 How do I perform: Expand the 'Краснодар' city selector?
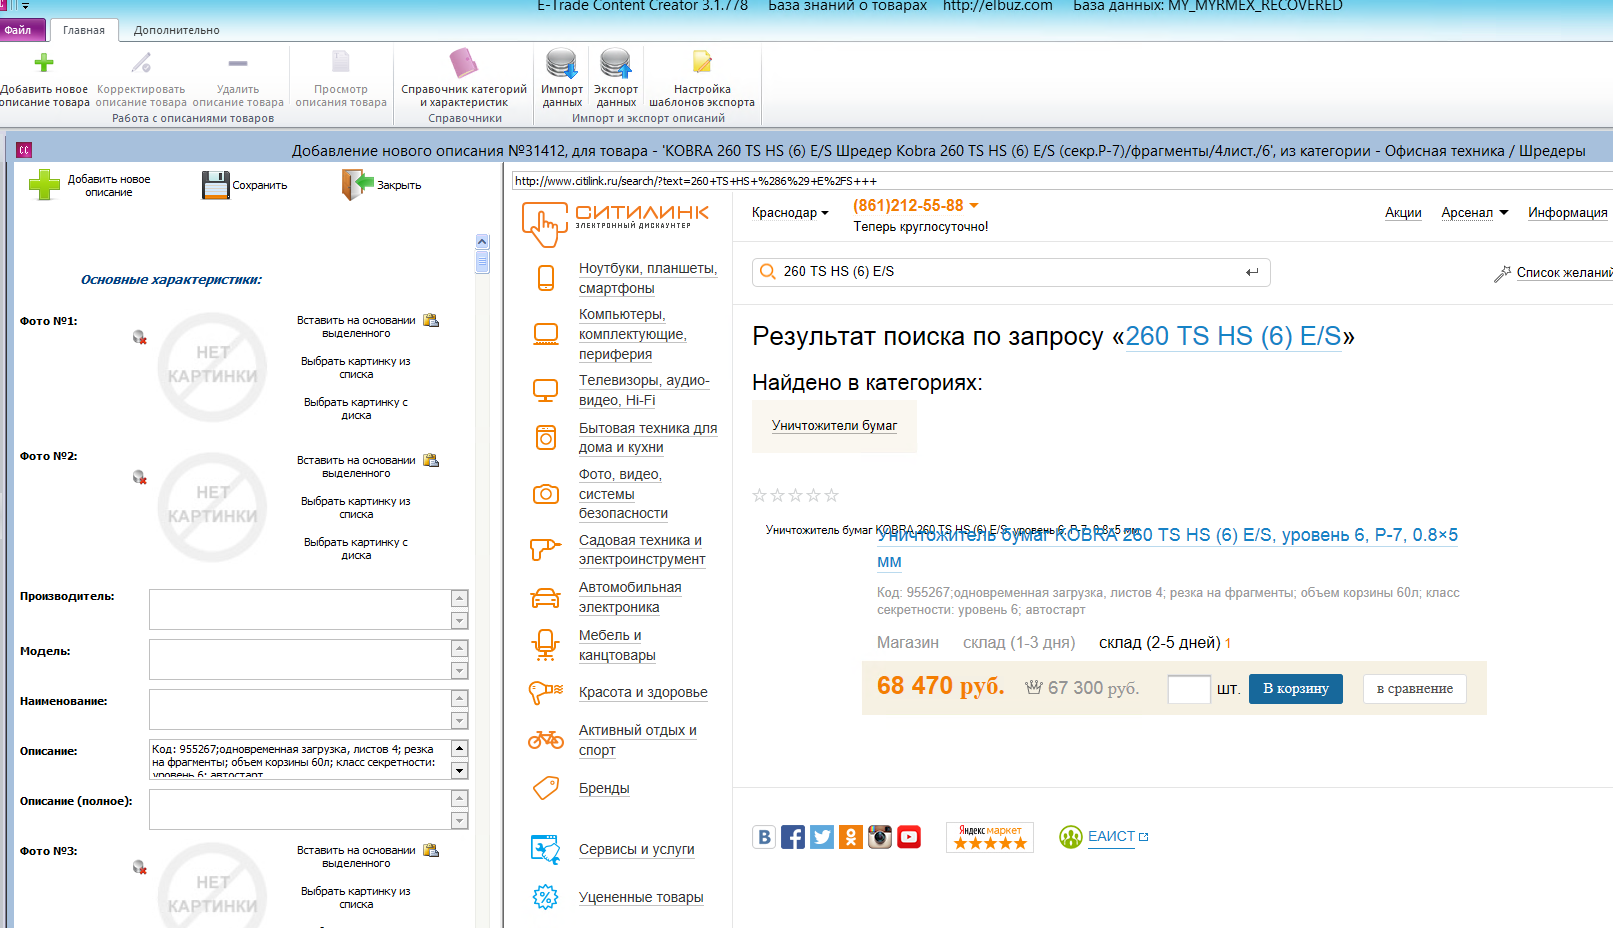(790, 213)
